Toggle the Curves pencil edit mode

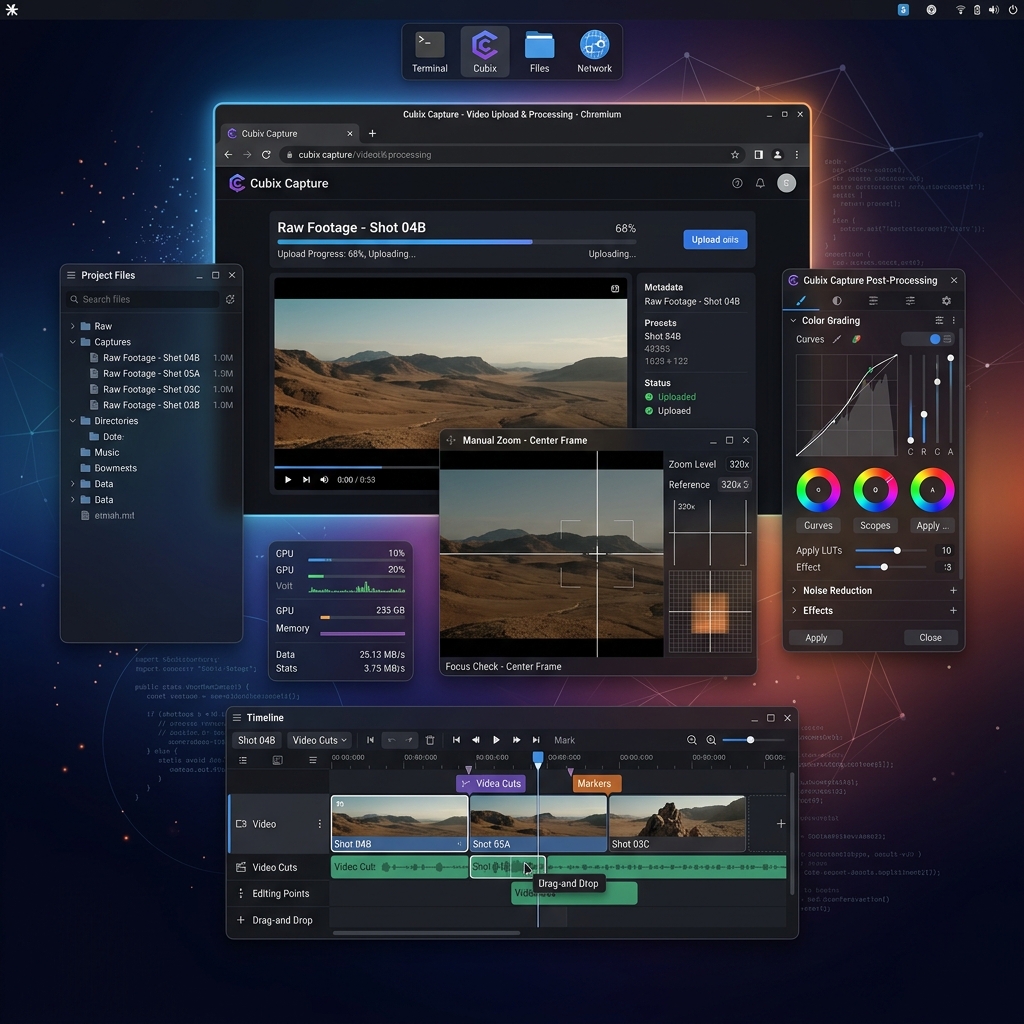point(837,339)
